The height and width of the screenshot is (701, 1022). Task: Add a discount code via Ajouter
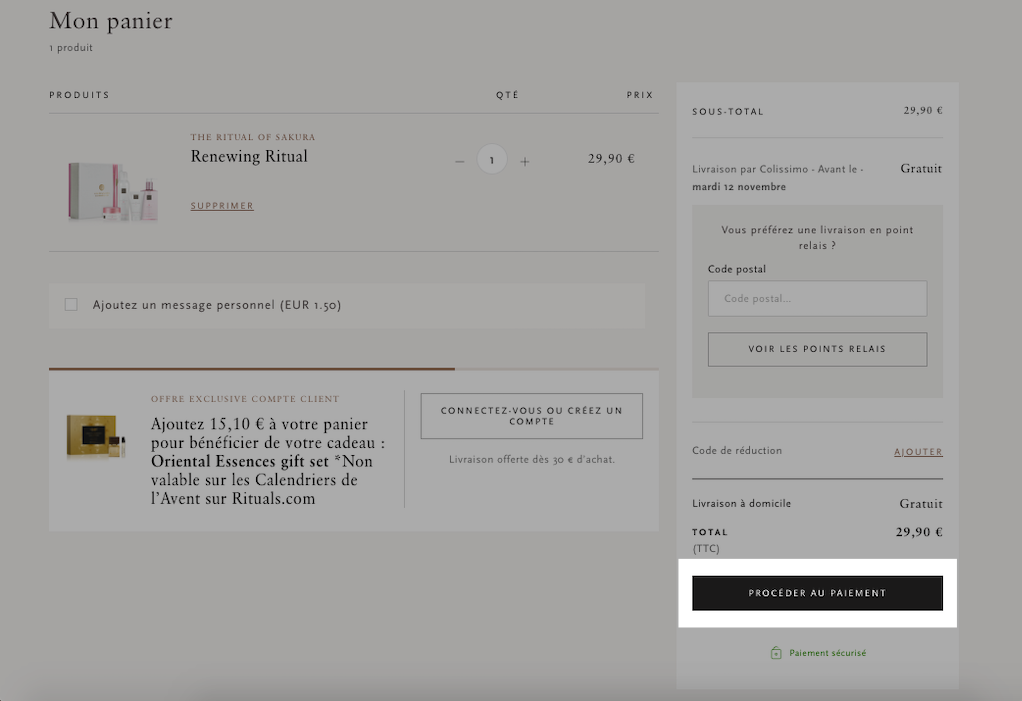tap(918, 451)
